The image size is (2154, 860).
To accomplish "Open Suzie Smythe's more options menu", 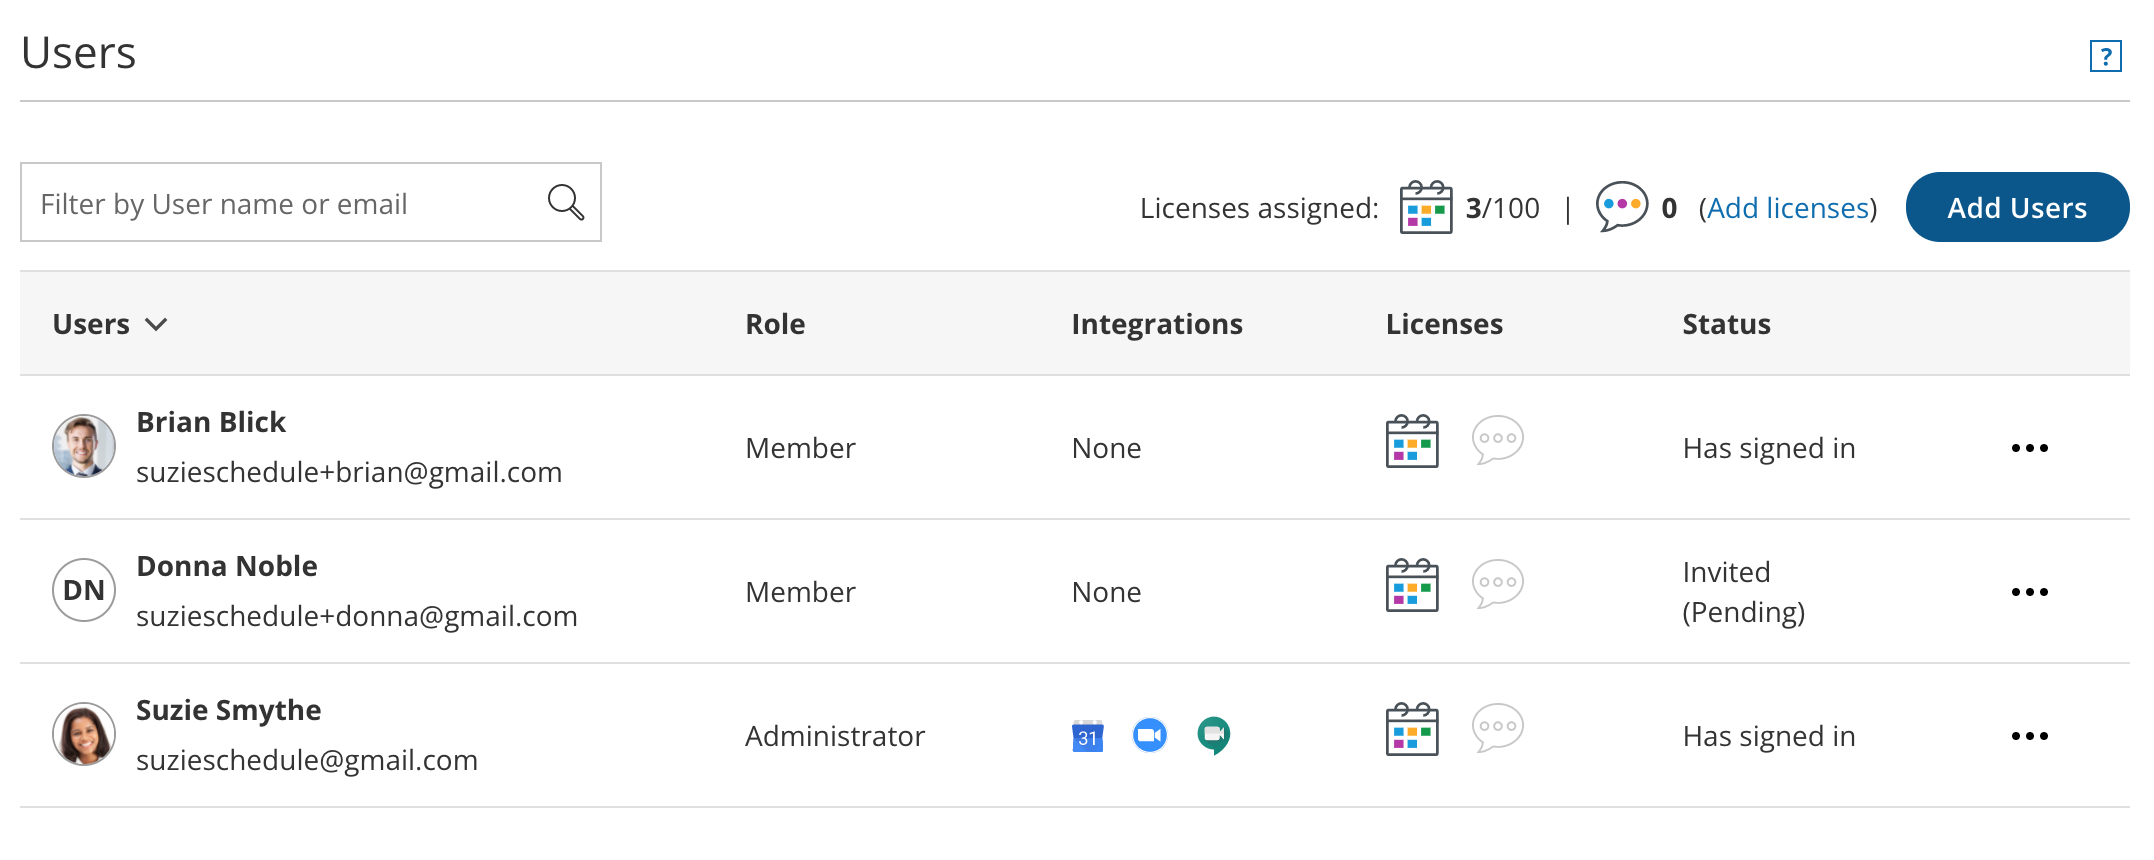I will (x=2029, y=736).
